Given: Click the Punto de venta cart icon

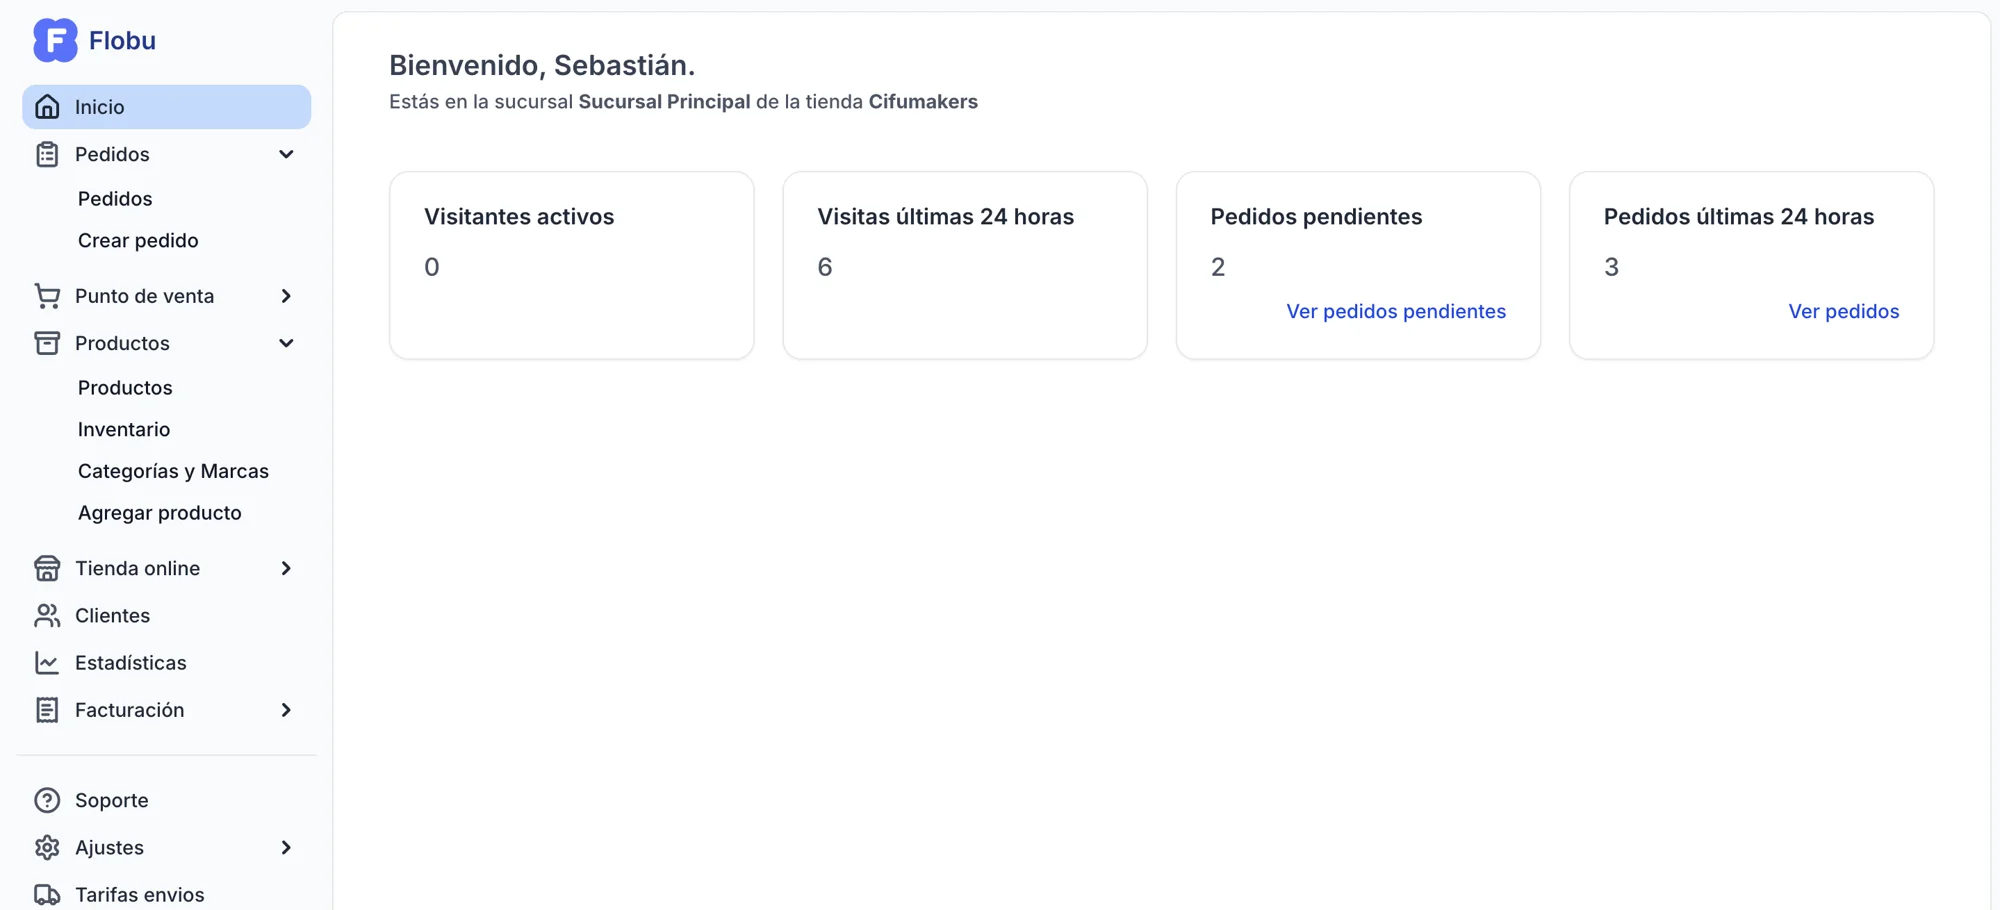Looking at the screenshot, I should point(47,296).
